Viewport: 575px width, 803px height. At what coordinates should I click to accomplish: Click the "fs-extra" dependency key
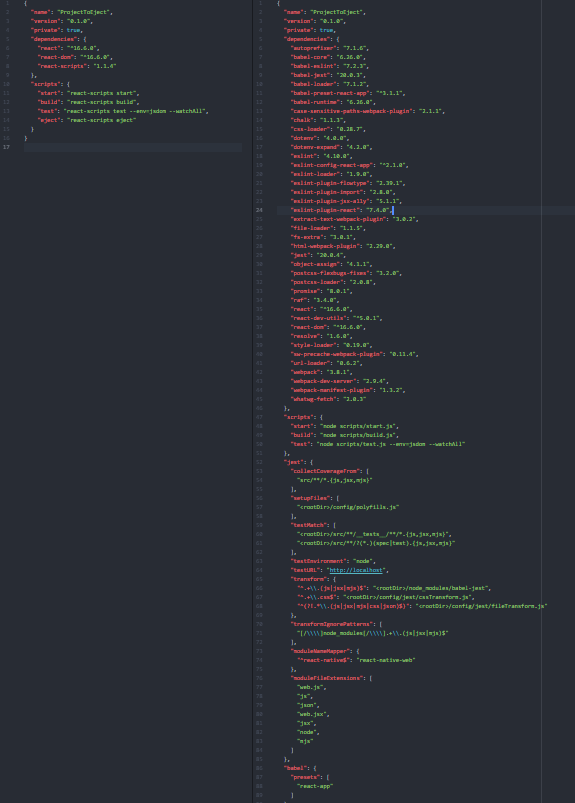(308, 237)
